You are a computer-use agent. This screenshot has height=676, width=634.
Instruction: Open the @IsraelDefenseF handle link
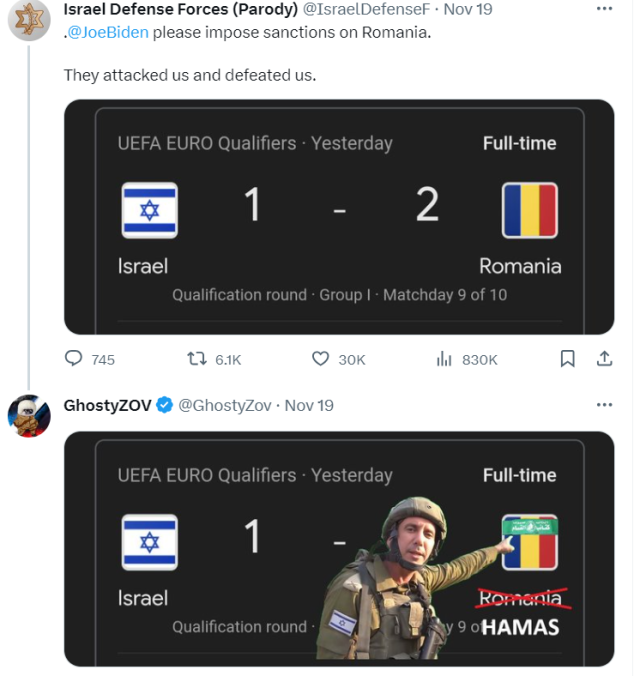[x=366, y=8]
